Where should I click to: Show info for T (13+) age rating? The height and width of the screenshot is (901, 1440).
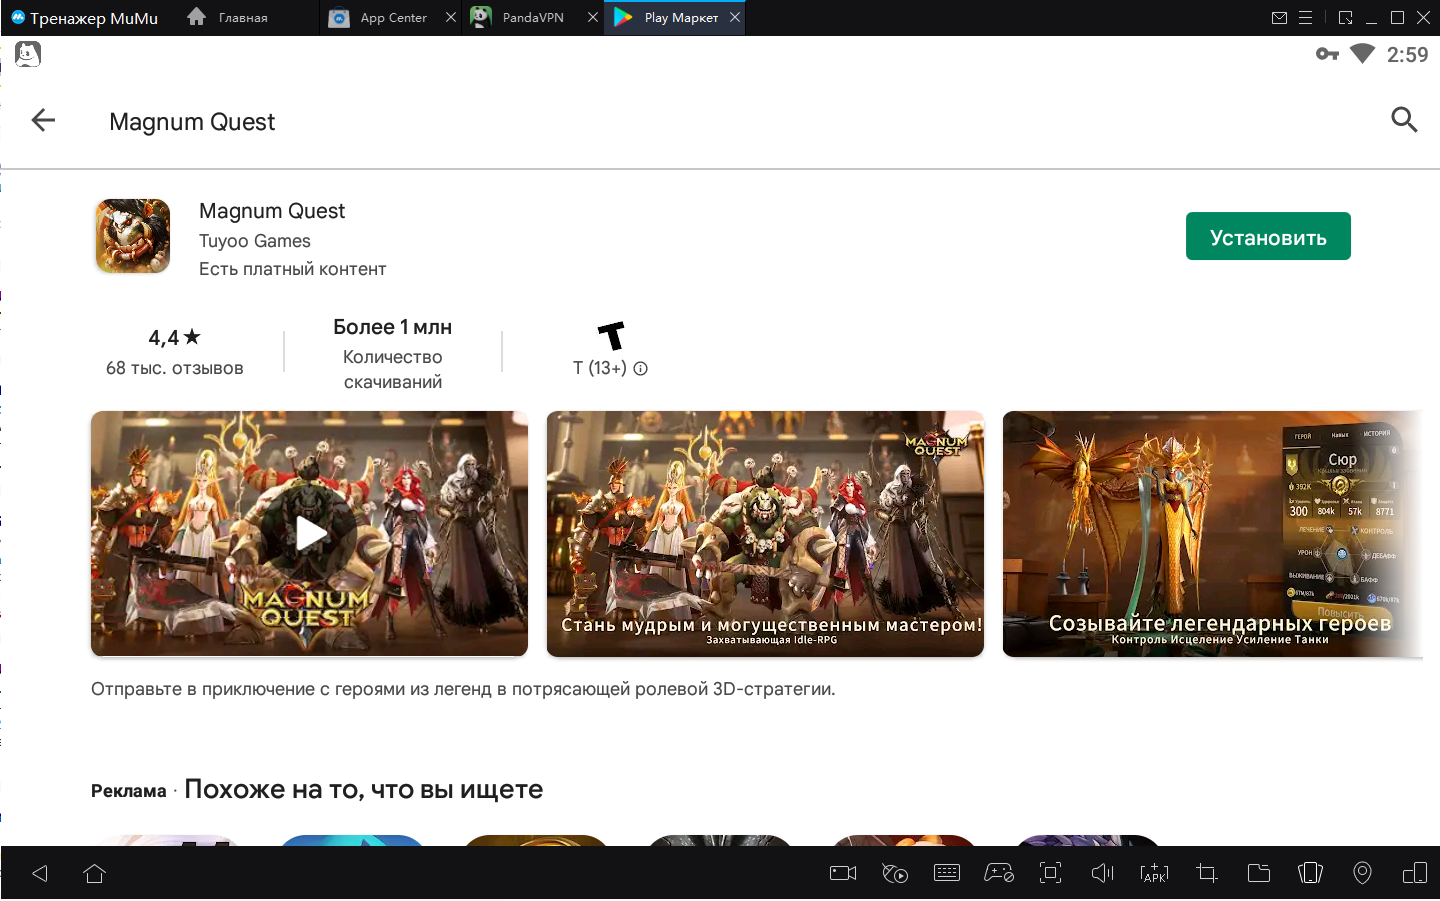coord(641,369)
